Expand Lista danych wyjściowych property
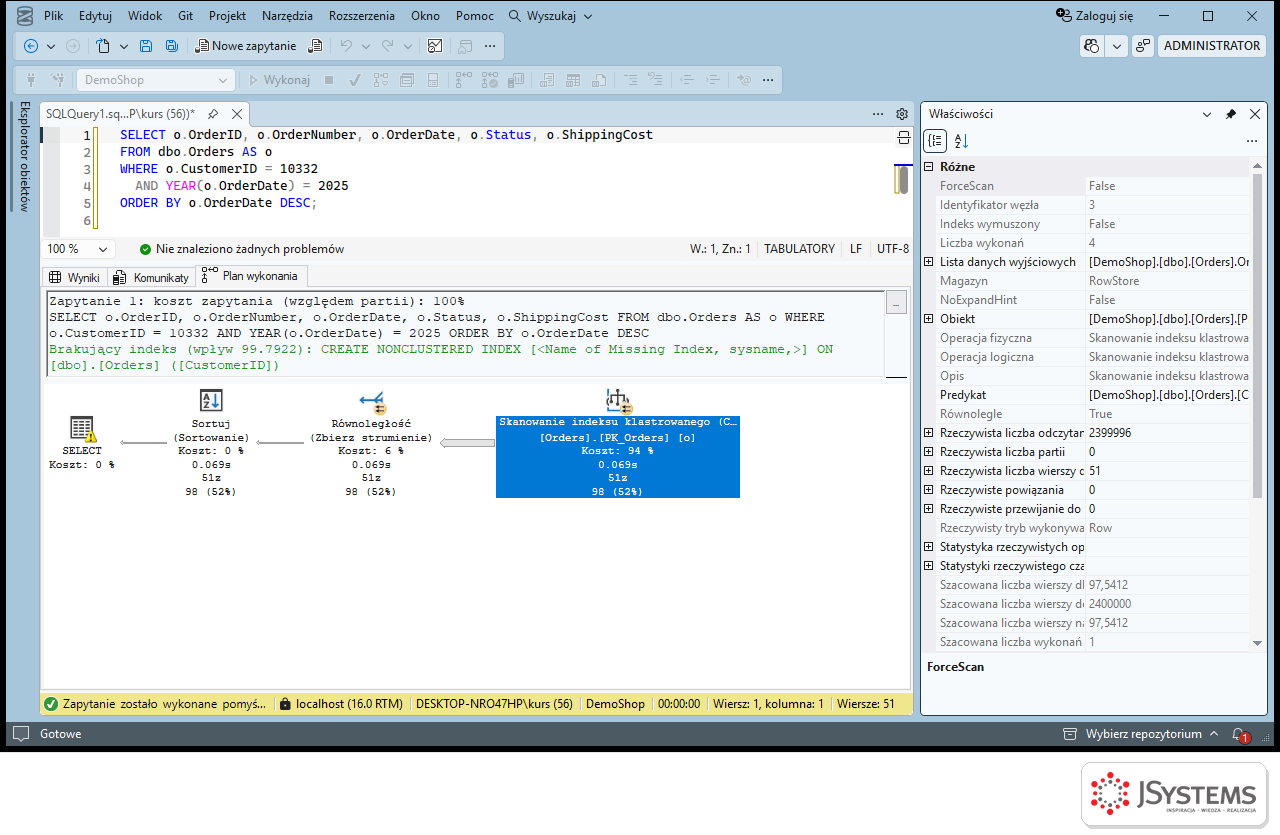 [929, 262]
